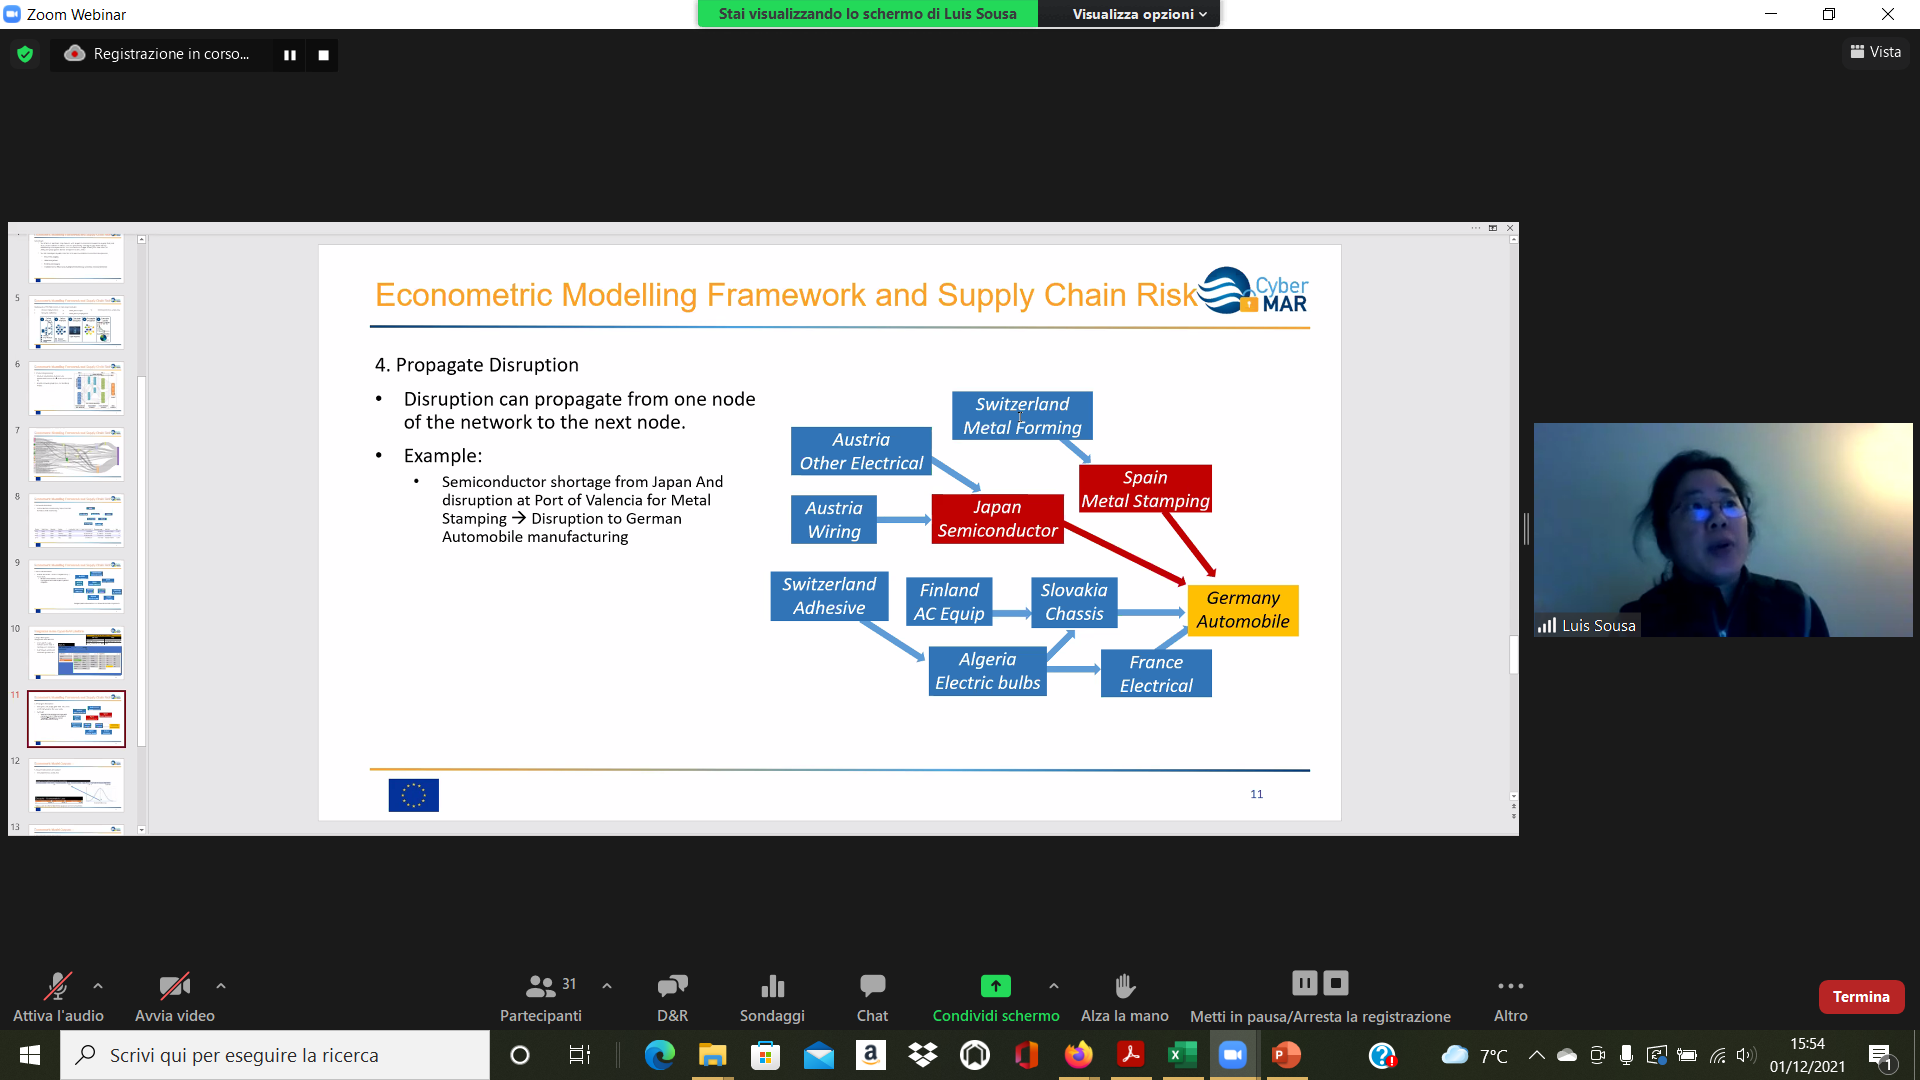Select slide 10 thumbnail in panel

coord(77,653)
